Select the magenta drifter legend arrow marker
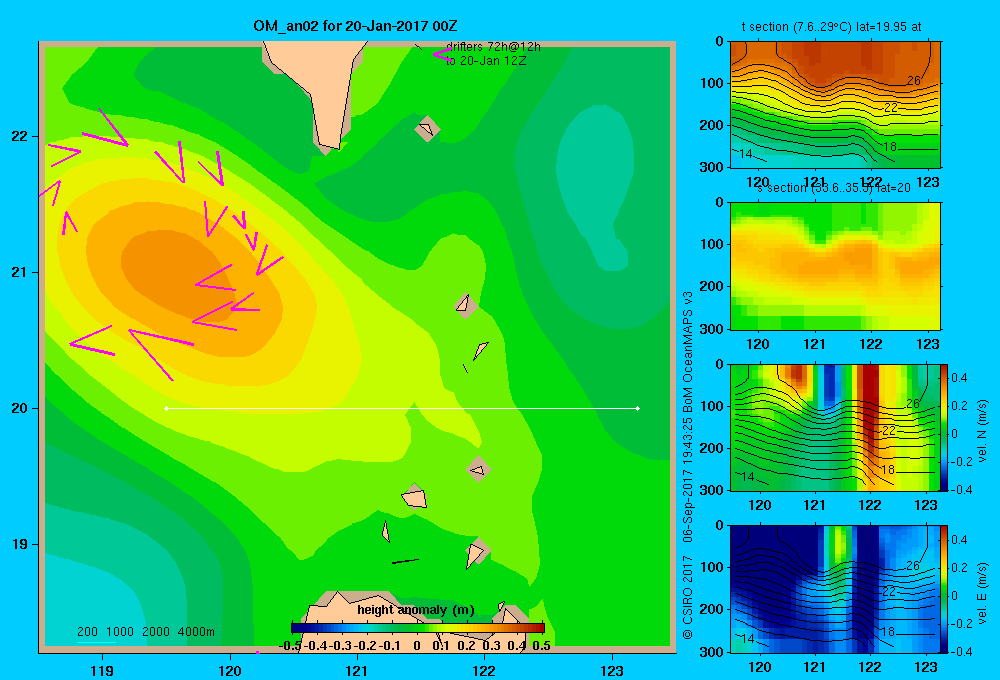This screenshot has width=1000, height=680. tap(442, 54)
